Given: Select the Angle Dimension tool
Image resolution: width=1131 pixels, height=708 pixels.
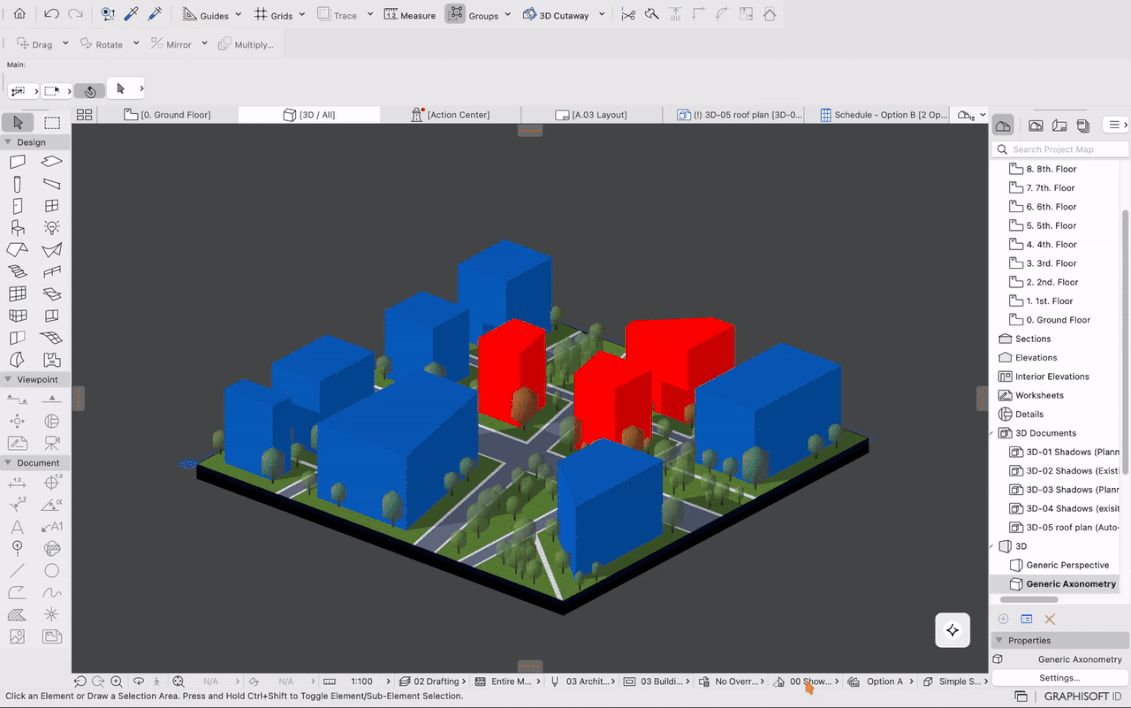Looking at the screenshot, I should [x=51, y=505].
